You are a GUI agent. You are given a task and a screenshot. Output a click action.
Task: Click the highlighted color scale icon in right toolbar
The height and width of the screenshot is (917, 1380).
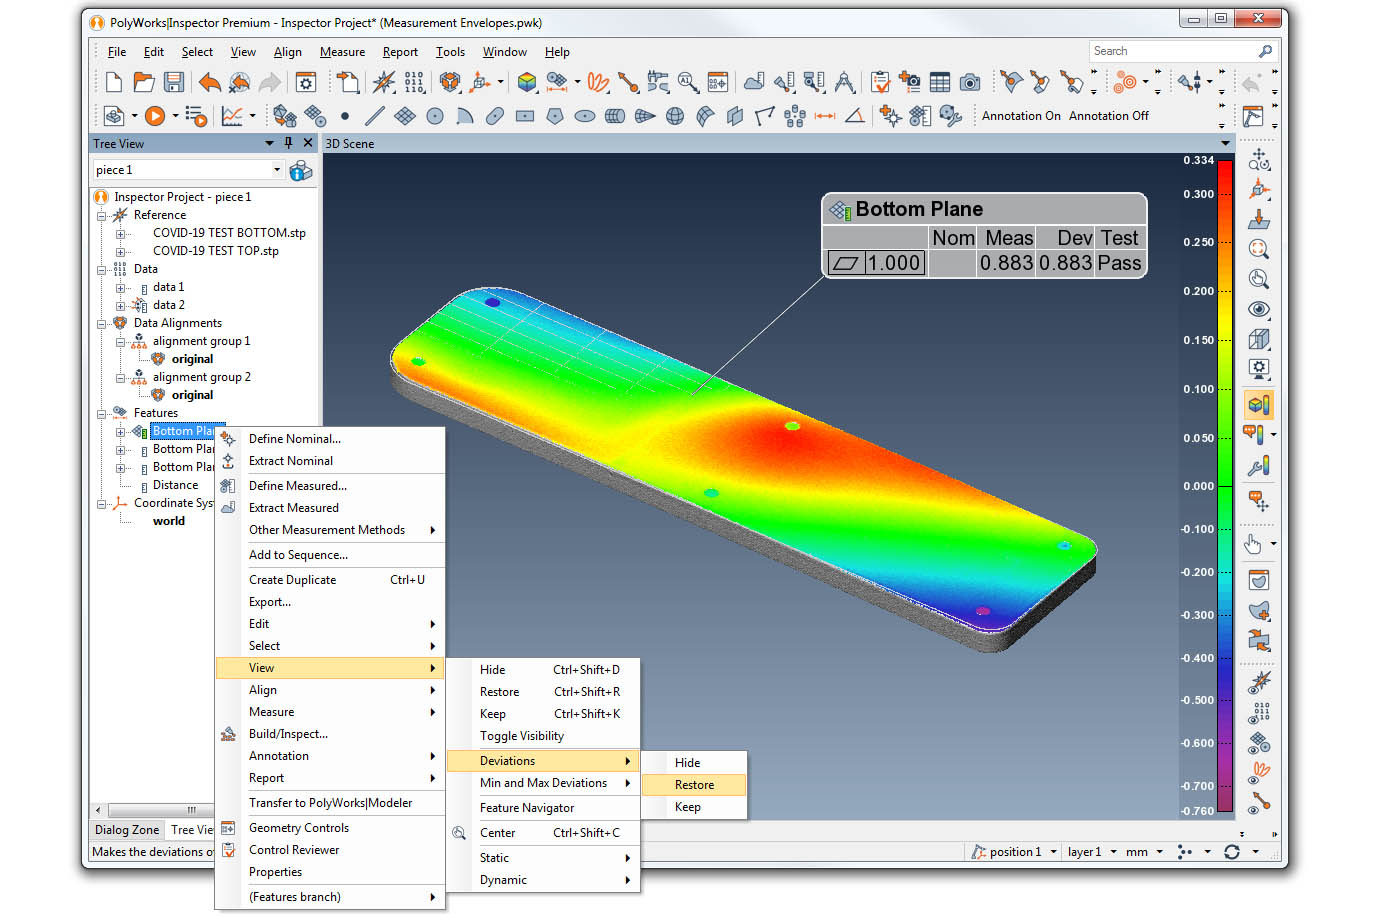pyautogui.click(x=1259, y=404)
